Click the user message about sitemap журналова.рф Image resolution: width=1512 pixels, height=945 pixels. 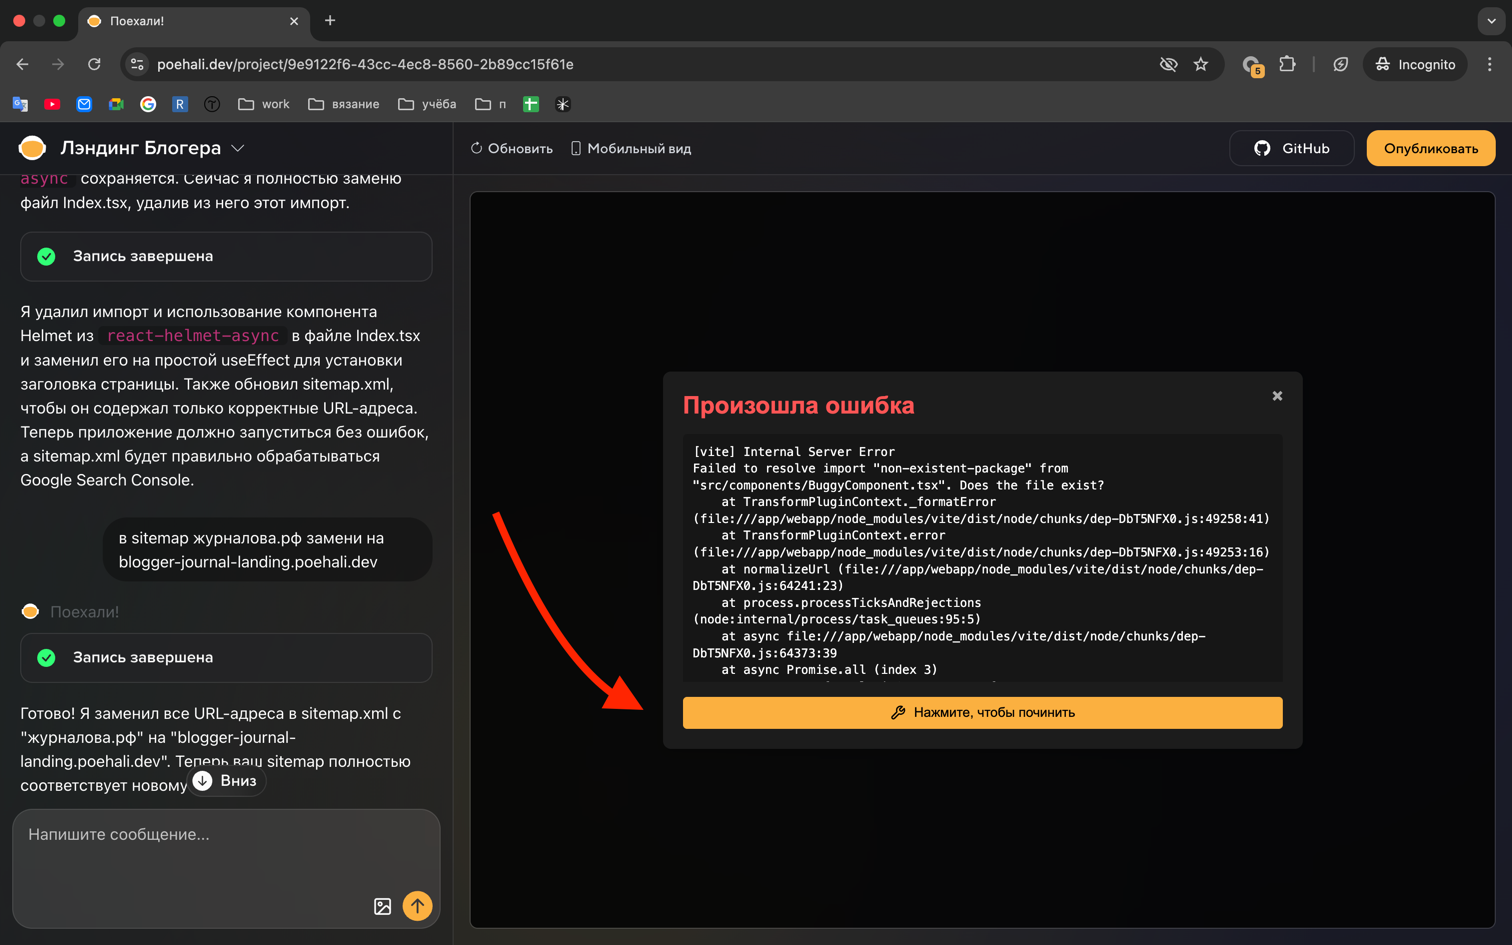[268, 549]
